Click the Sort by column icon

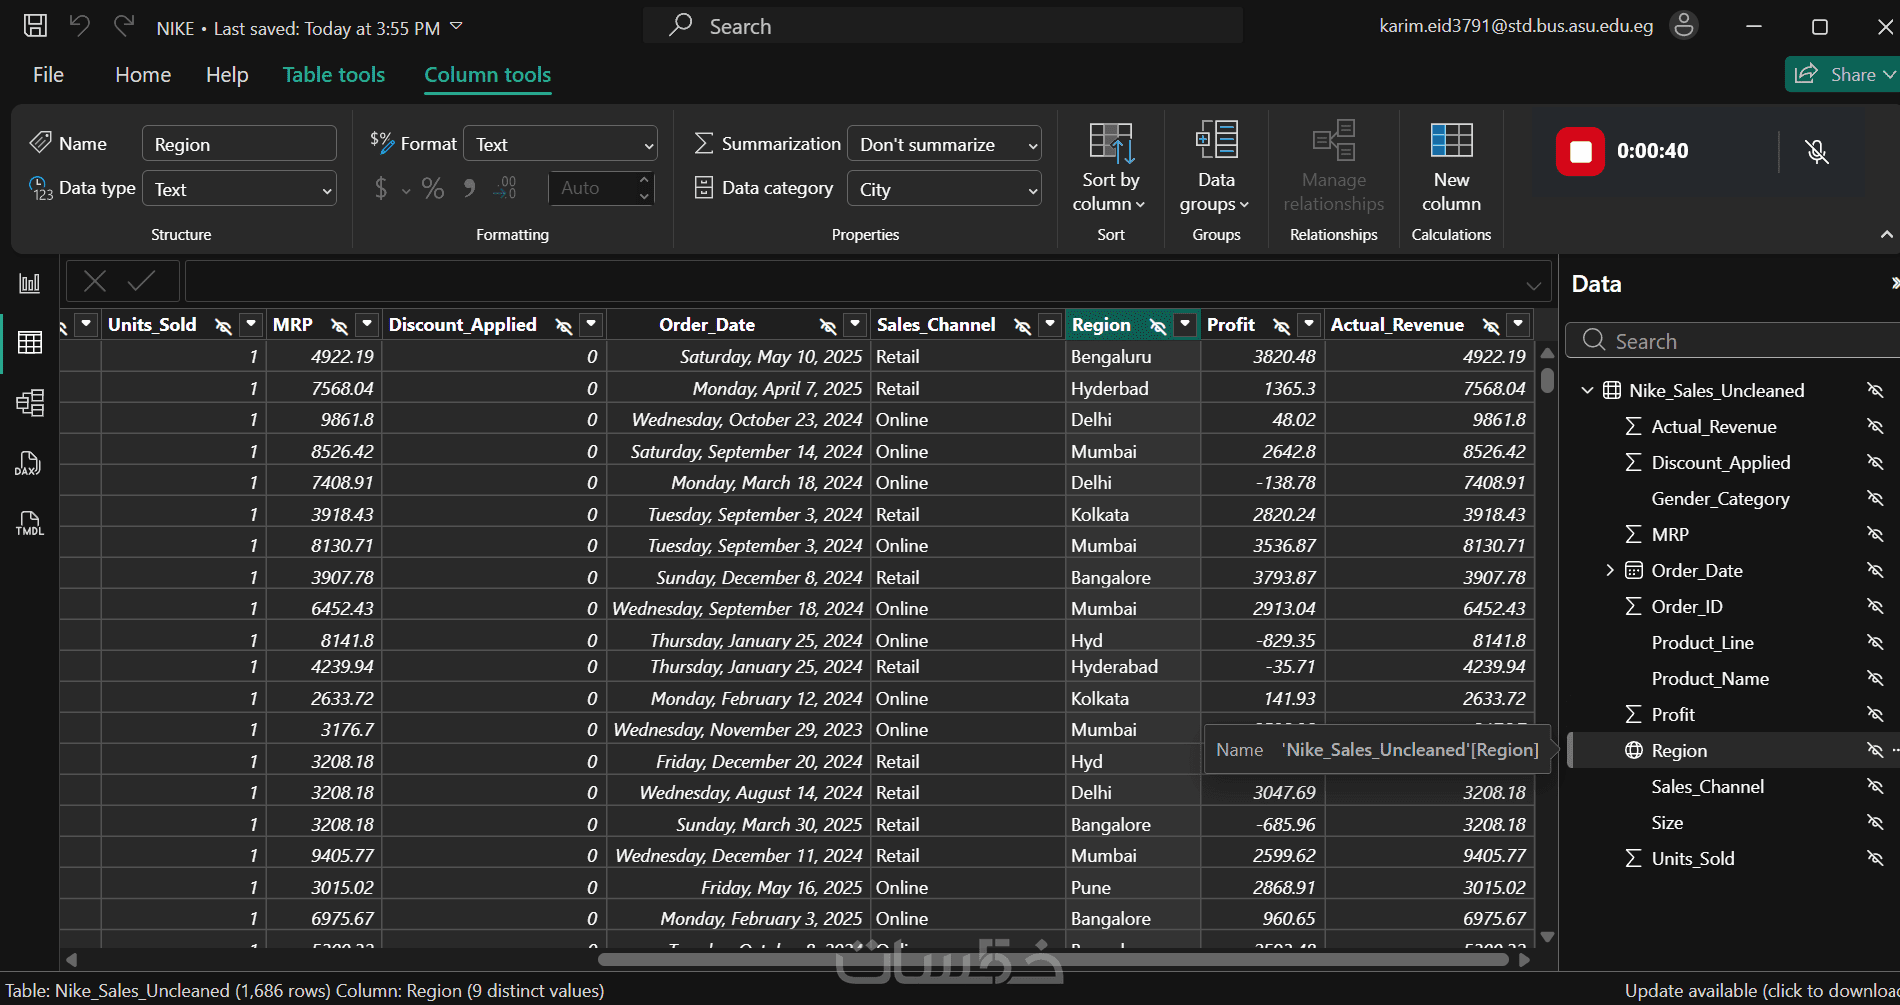pos(1111,143)
